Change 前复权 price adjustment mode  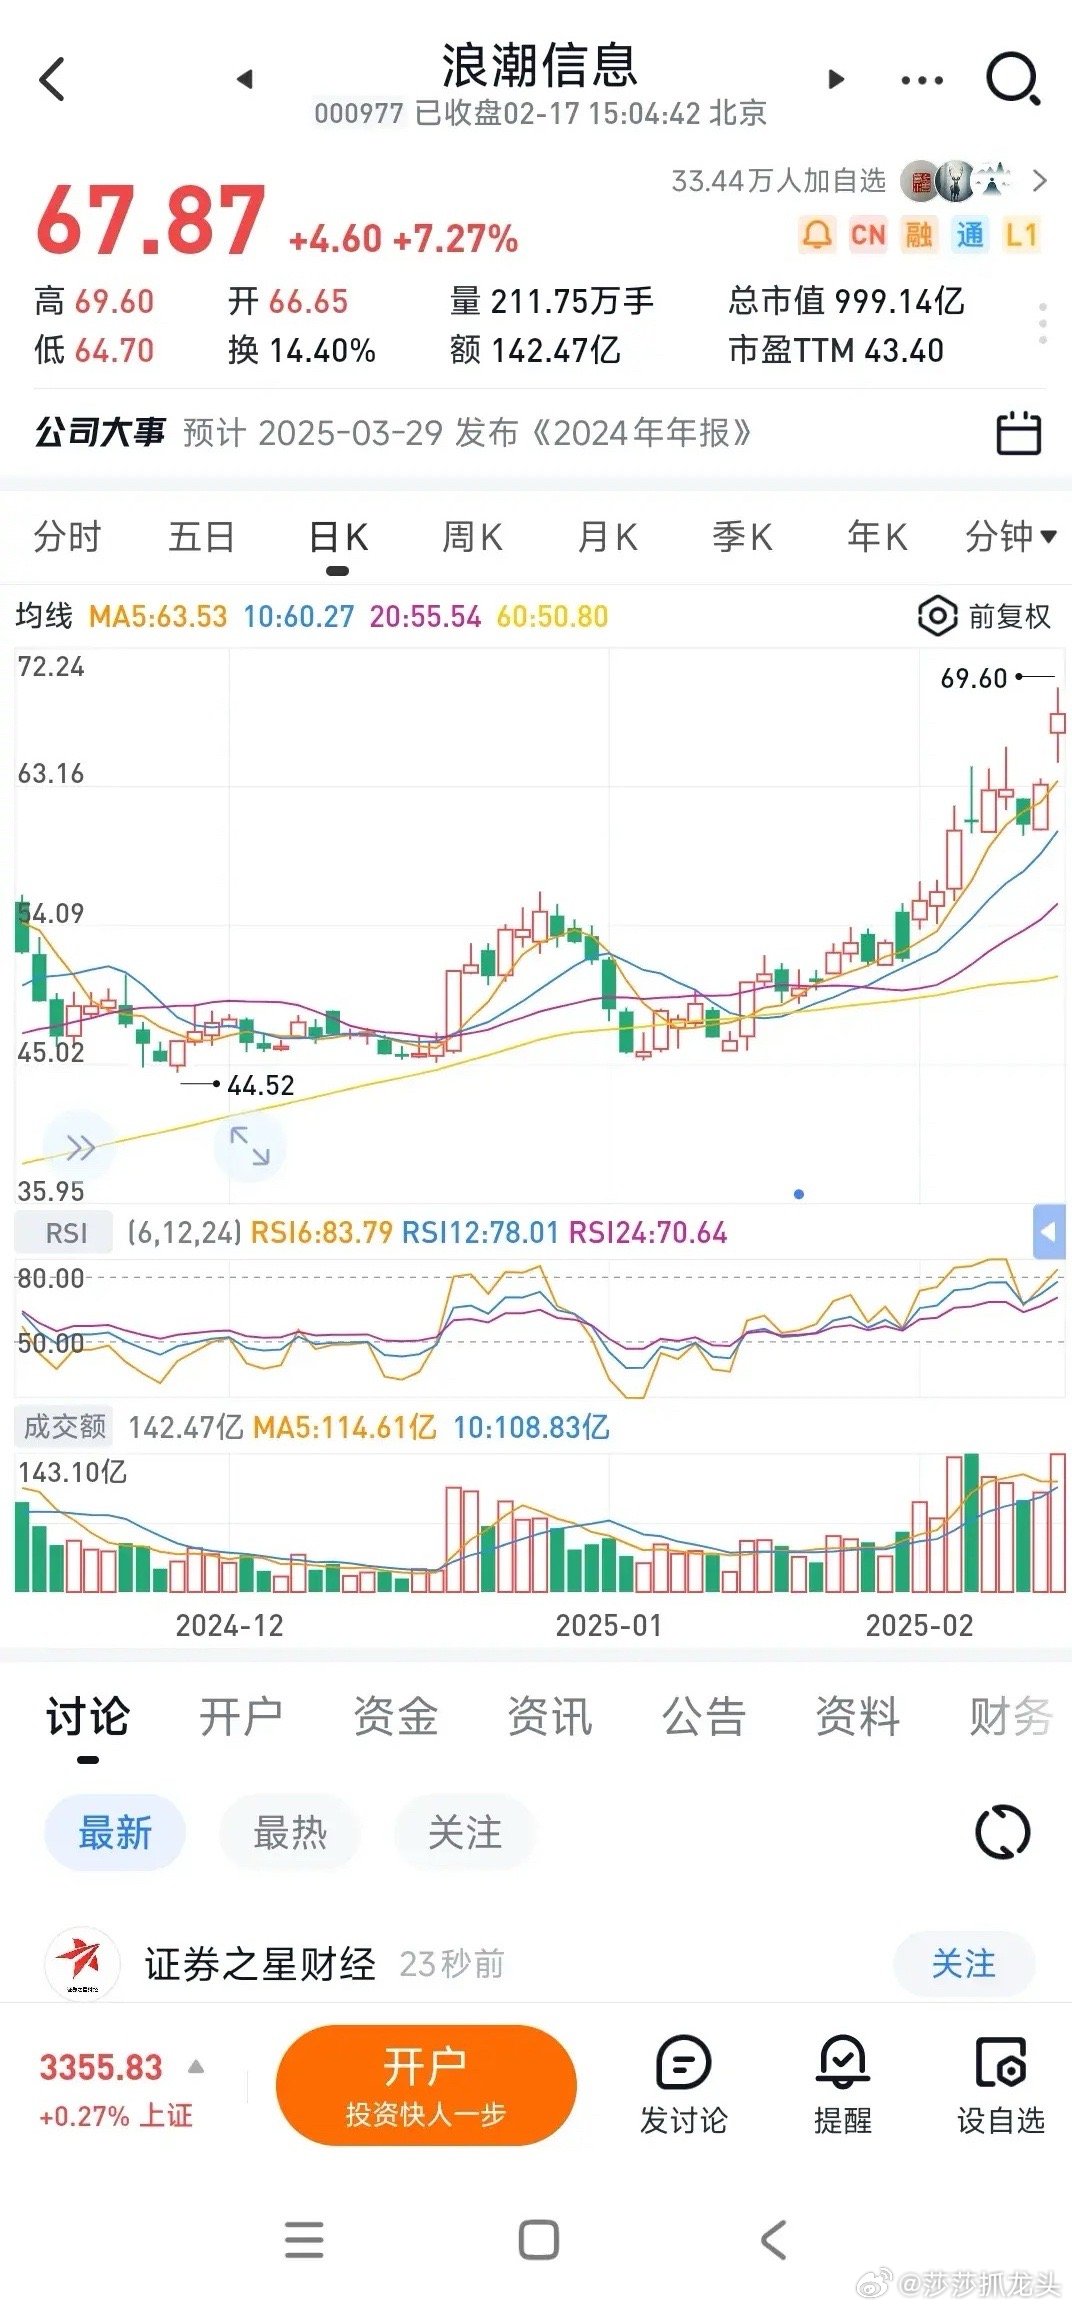(1009, 617)
